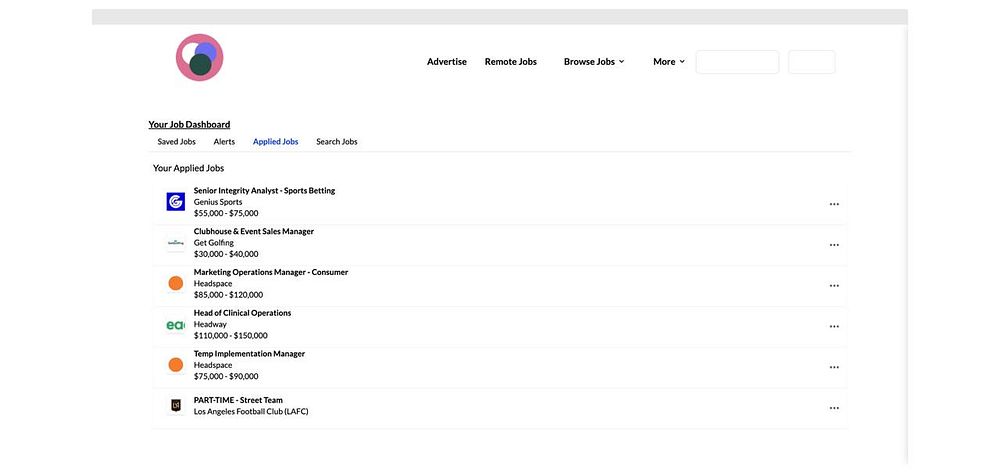The image size is (1000, 474).
Task: Click Los Angeles Football Club (LAFC) text
Action: [251, 412]
